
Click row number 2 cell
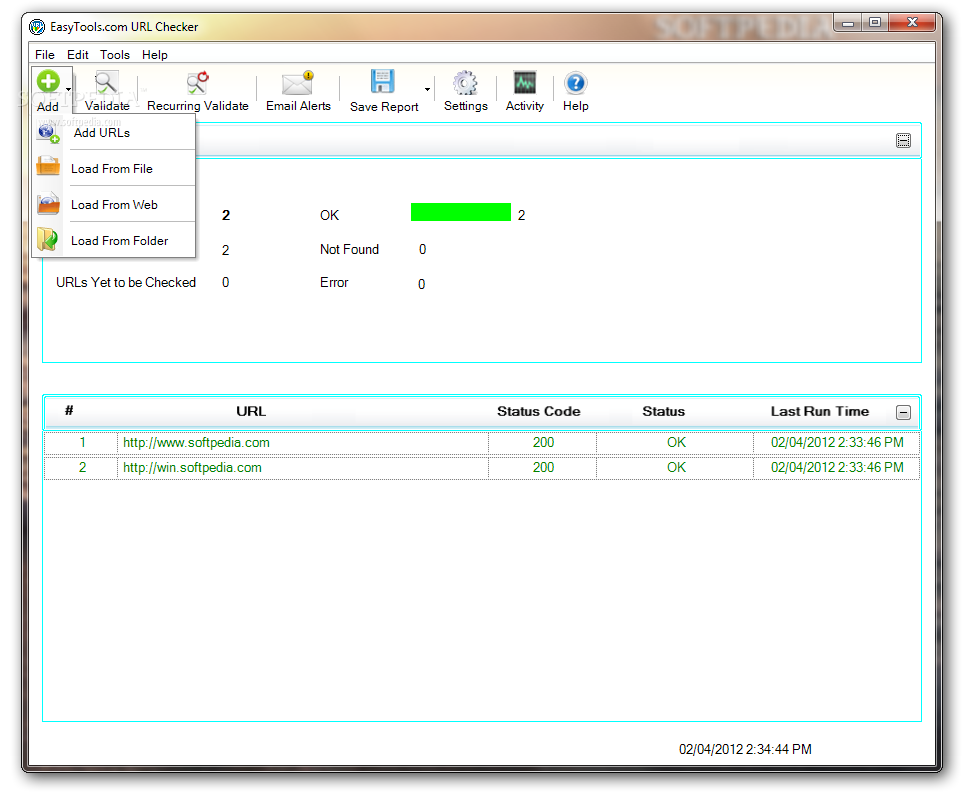click(82, 467)
